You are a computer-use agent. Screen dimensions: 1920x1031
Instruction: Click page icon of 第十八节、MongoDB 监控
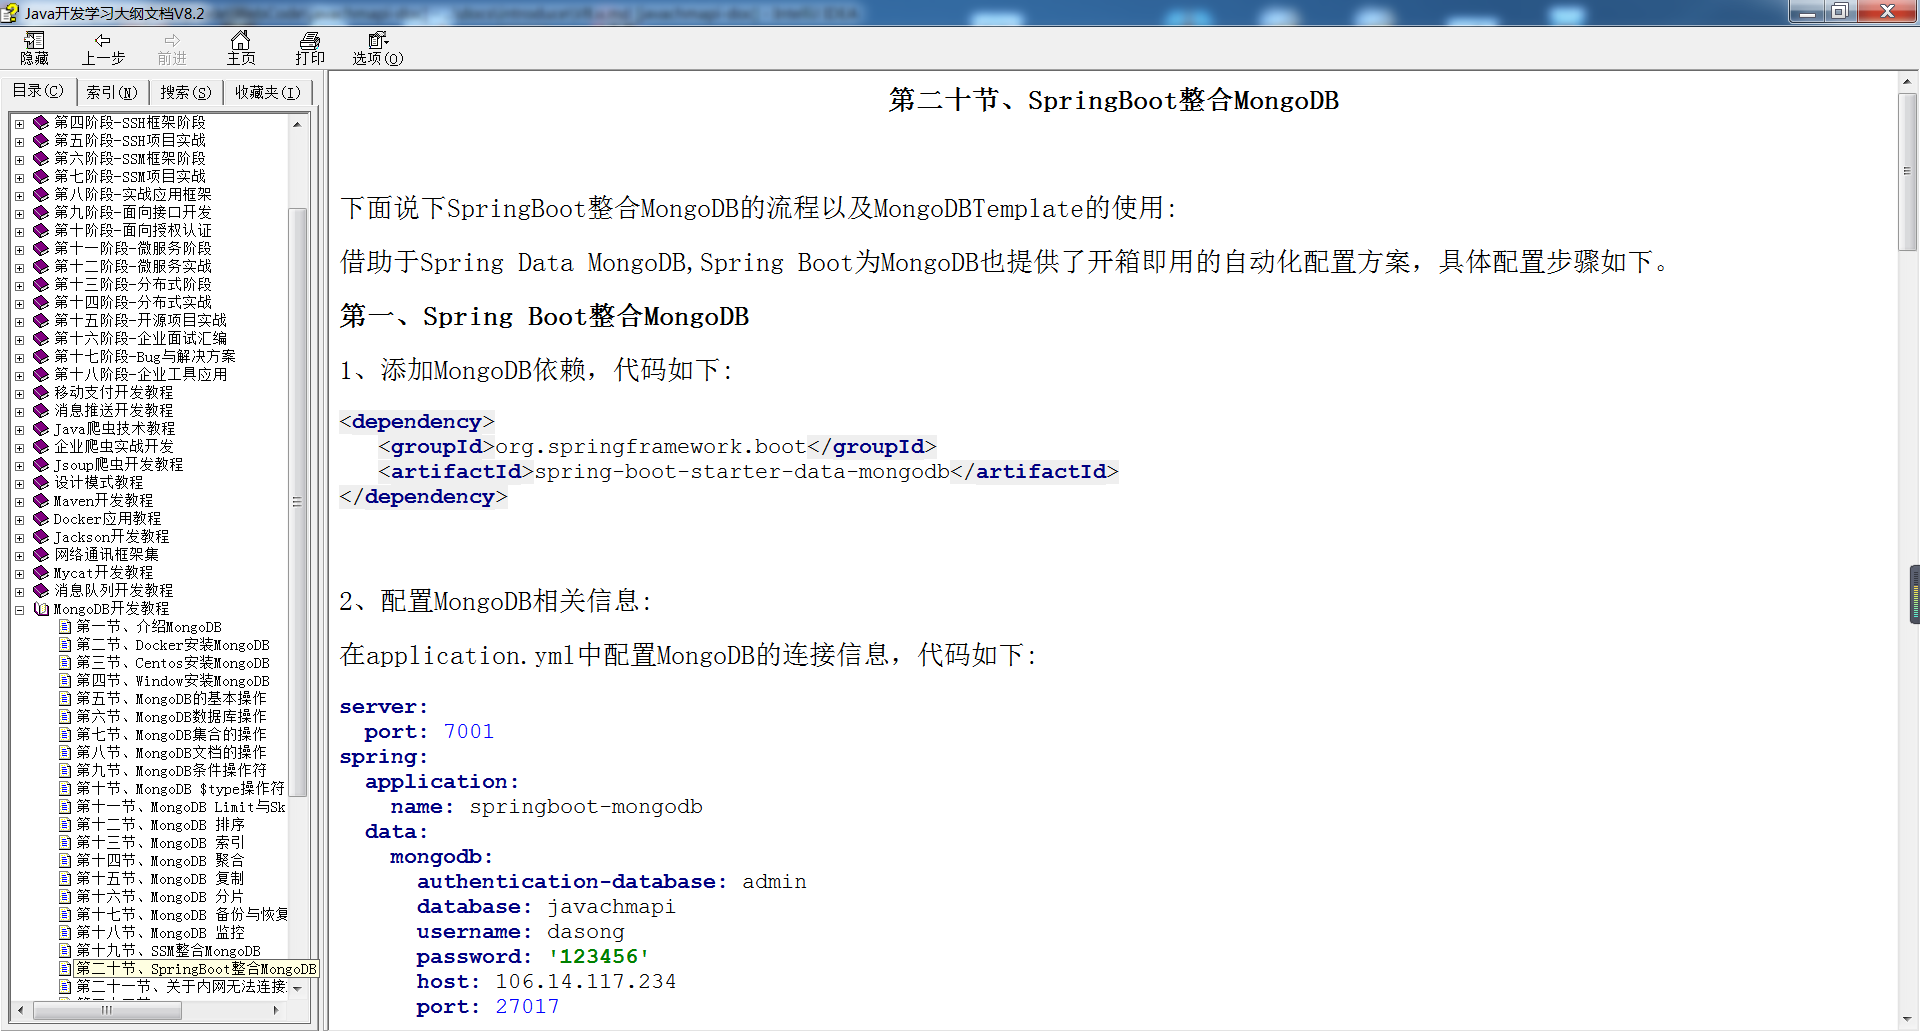tap(65, 933)
